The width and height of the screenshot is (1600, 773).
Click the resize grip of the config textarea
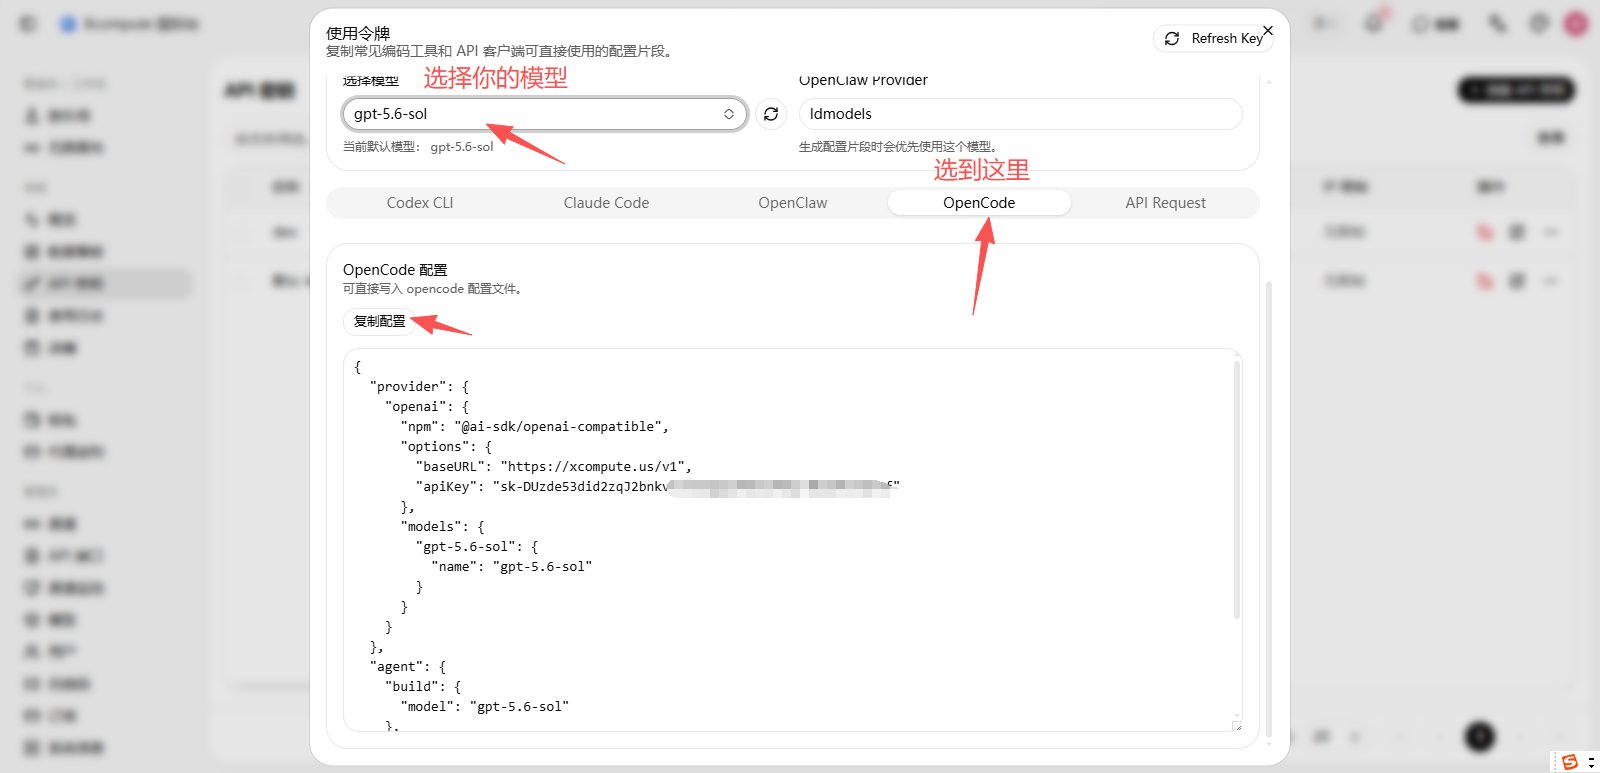coord(1237,727)
